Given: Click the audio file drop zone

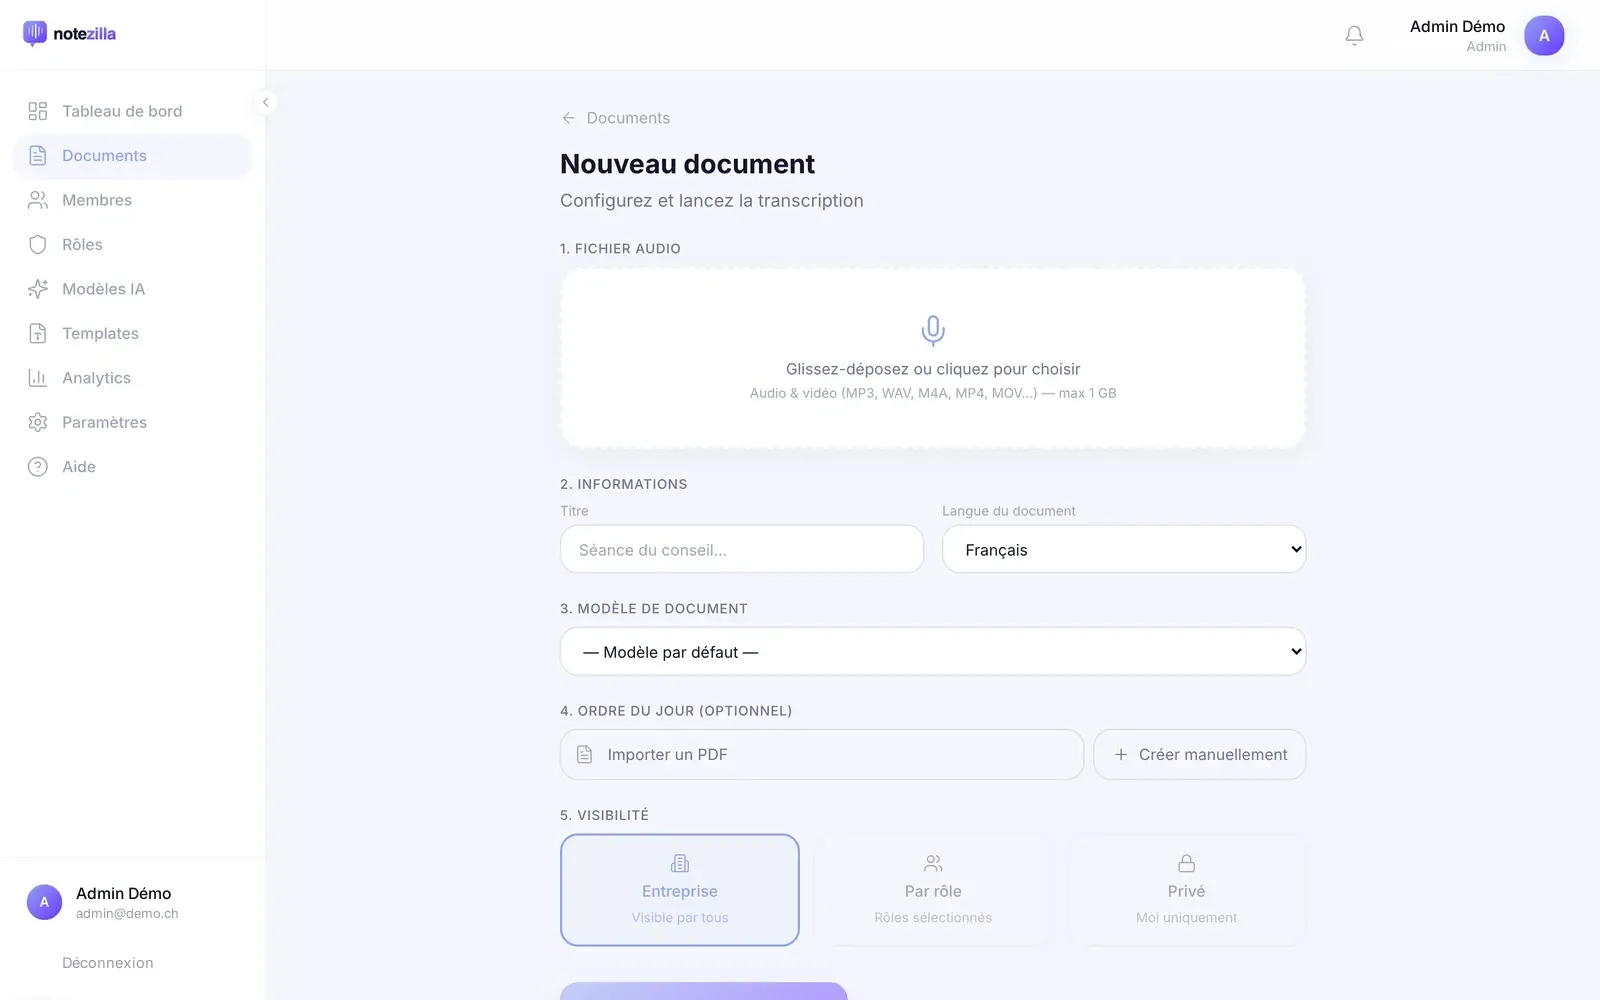Looking at the screenshot, I should click(933, 358).
